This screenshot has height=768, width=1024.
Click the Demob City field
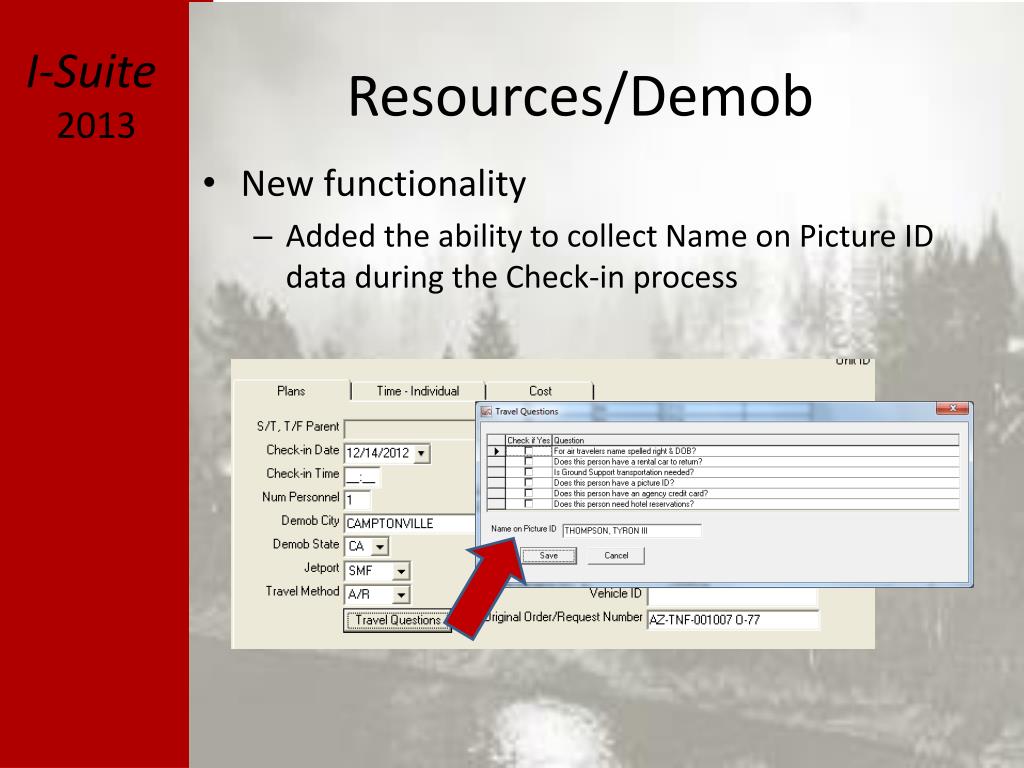tap(410, 524)
